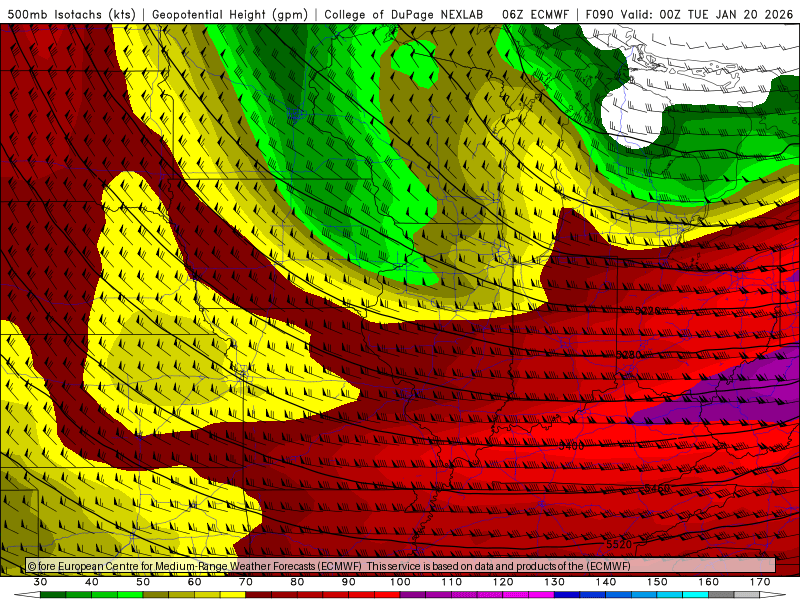Click the 5280 height contour label
800x600 pixels.
tap(629, 355)
